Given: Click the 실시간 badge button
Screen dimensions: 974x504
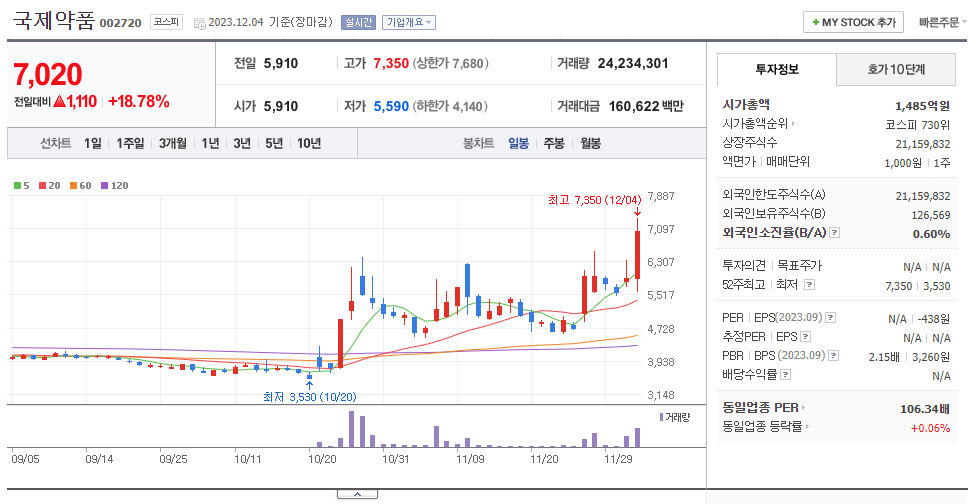Looking at the screenshot, I should point(358,22).
